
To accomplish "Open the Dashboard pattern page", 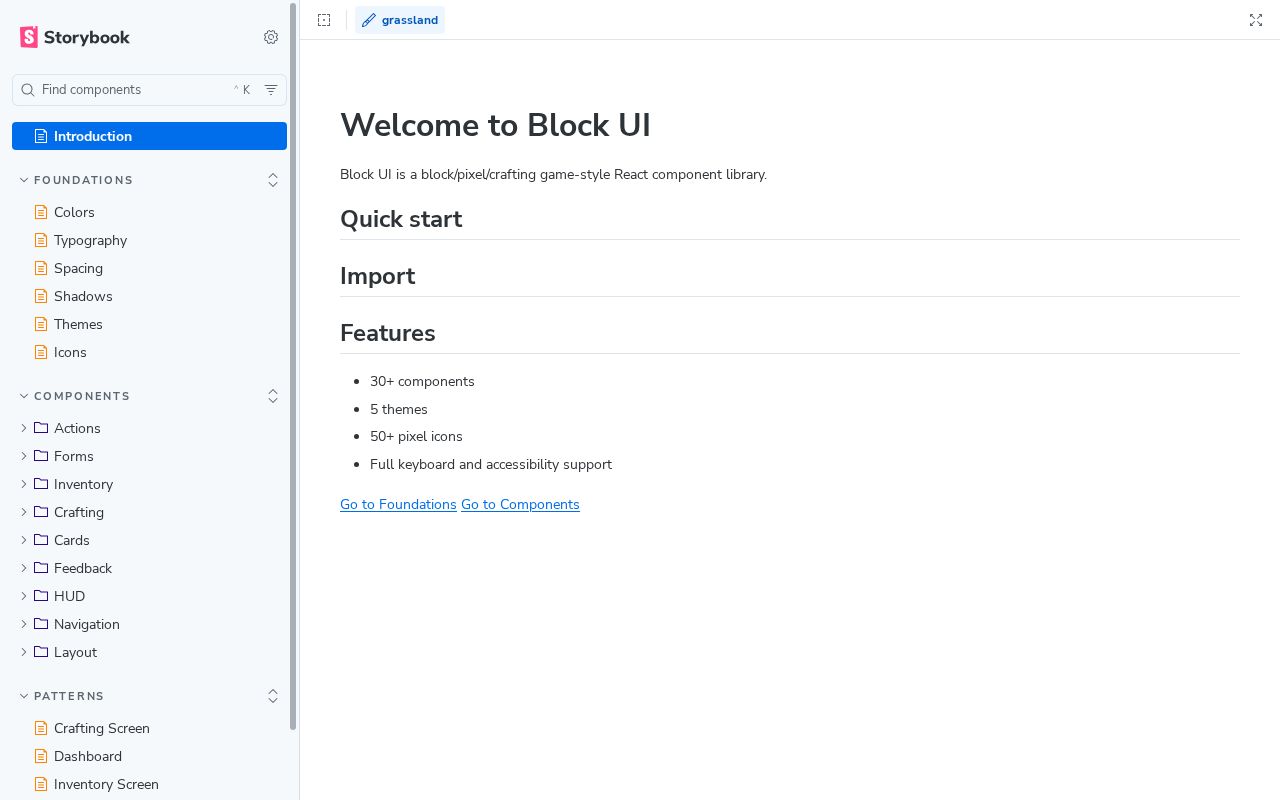I will coord(149,756).
